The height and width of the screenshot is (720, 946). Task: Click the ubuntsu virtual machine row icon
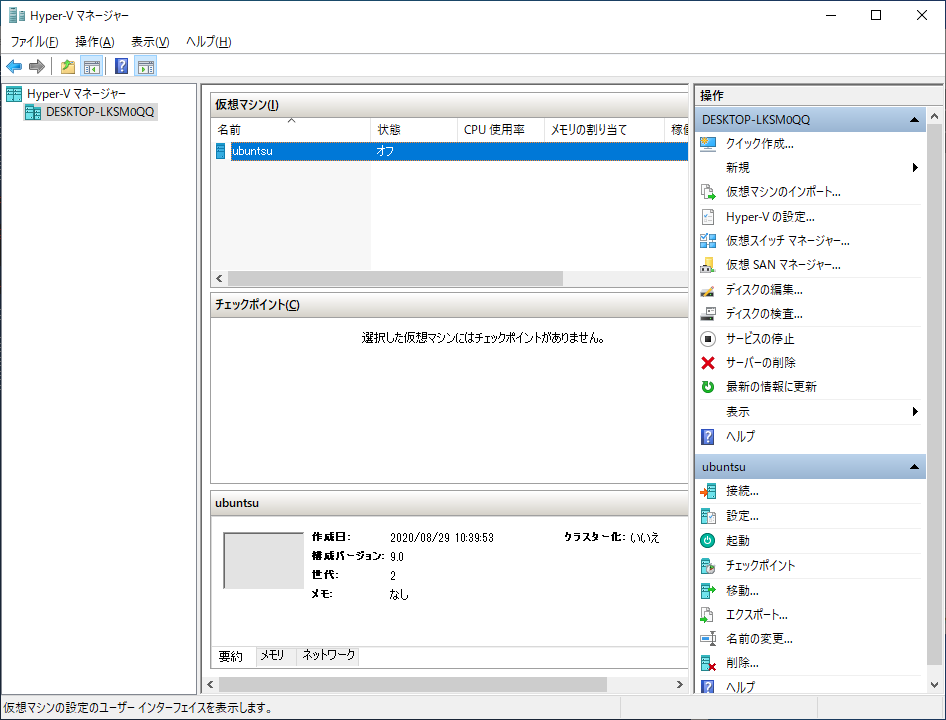pyautogui.click(x=221, y=151)
